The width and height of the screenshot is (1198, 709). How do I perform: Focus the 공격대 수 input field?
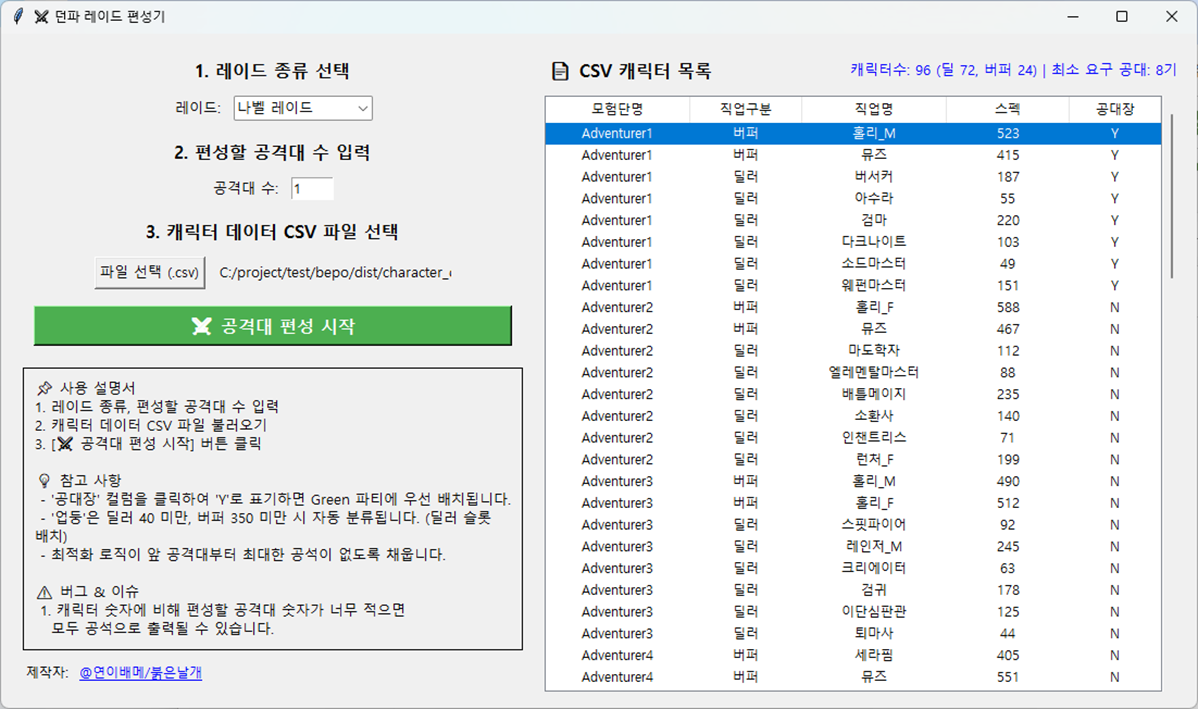312,188
